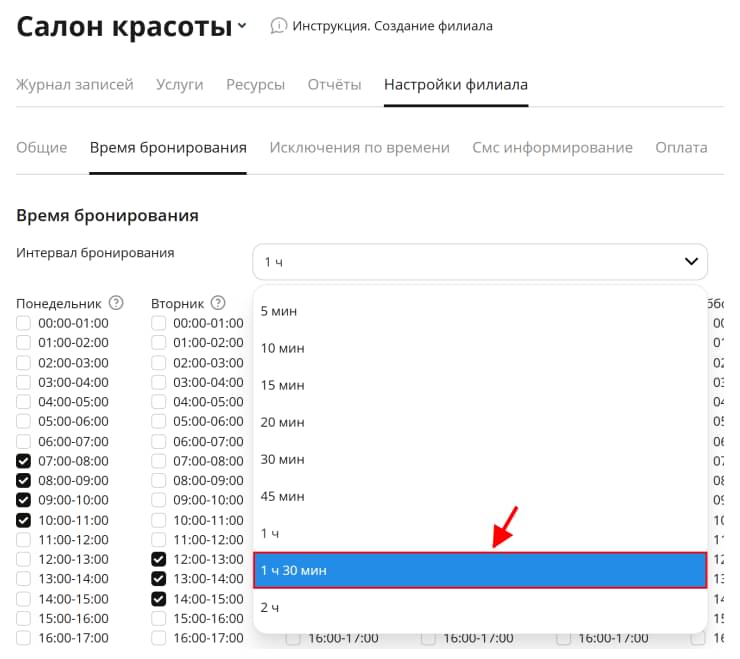
Task: Open the Салон красоты branch chevron
Action: [x=242, y=25]
